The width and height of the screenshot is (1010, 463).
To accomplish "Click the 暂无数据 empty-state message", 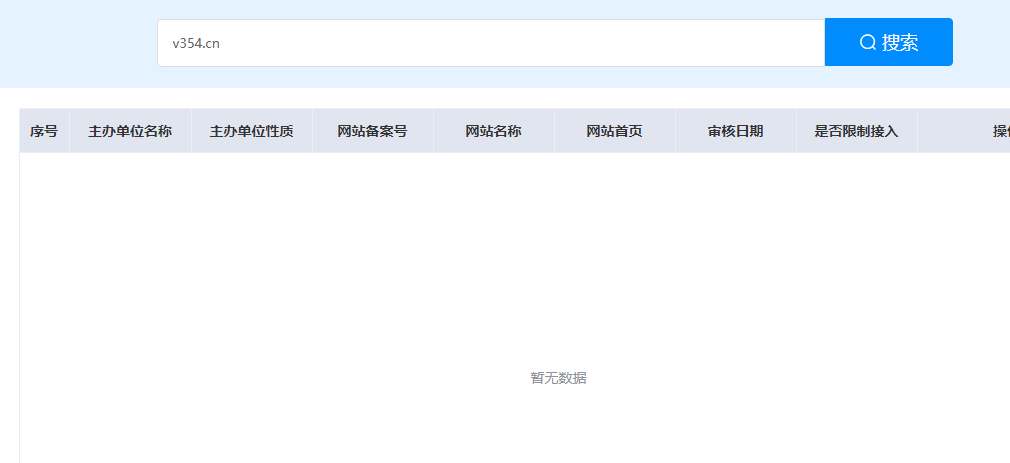I will [x=558, y=378].
